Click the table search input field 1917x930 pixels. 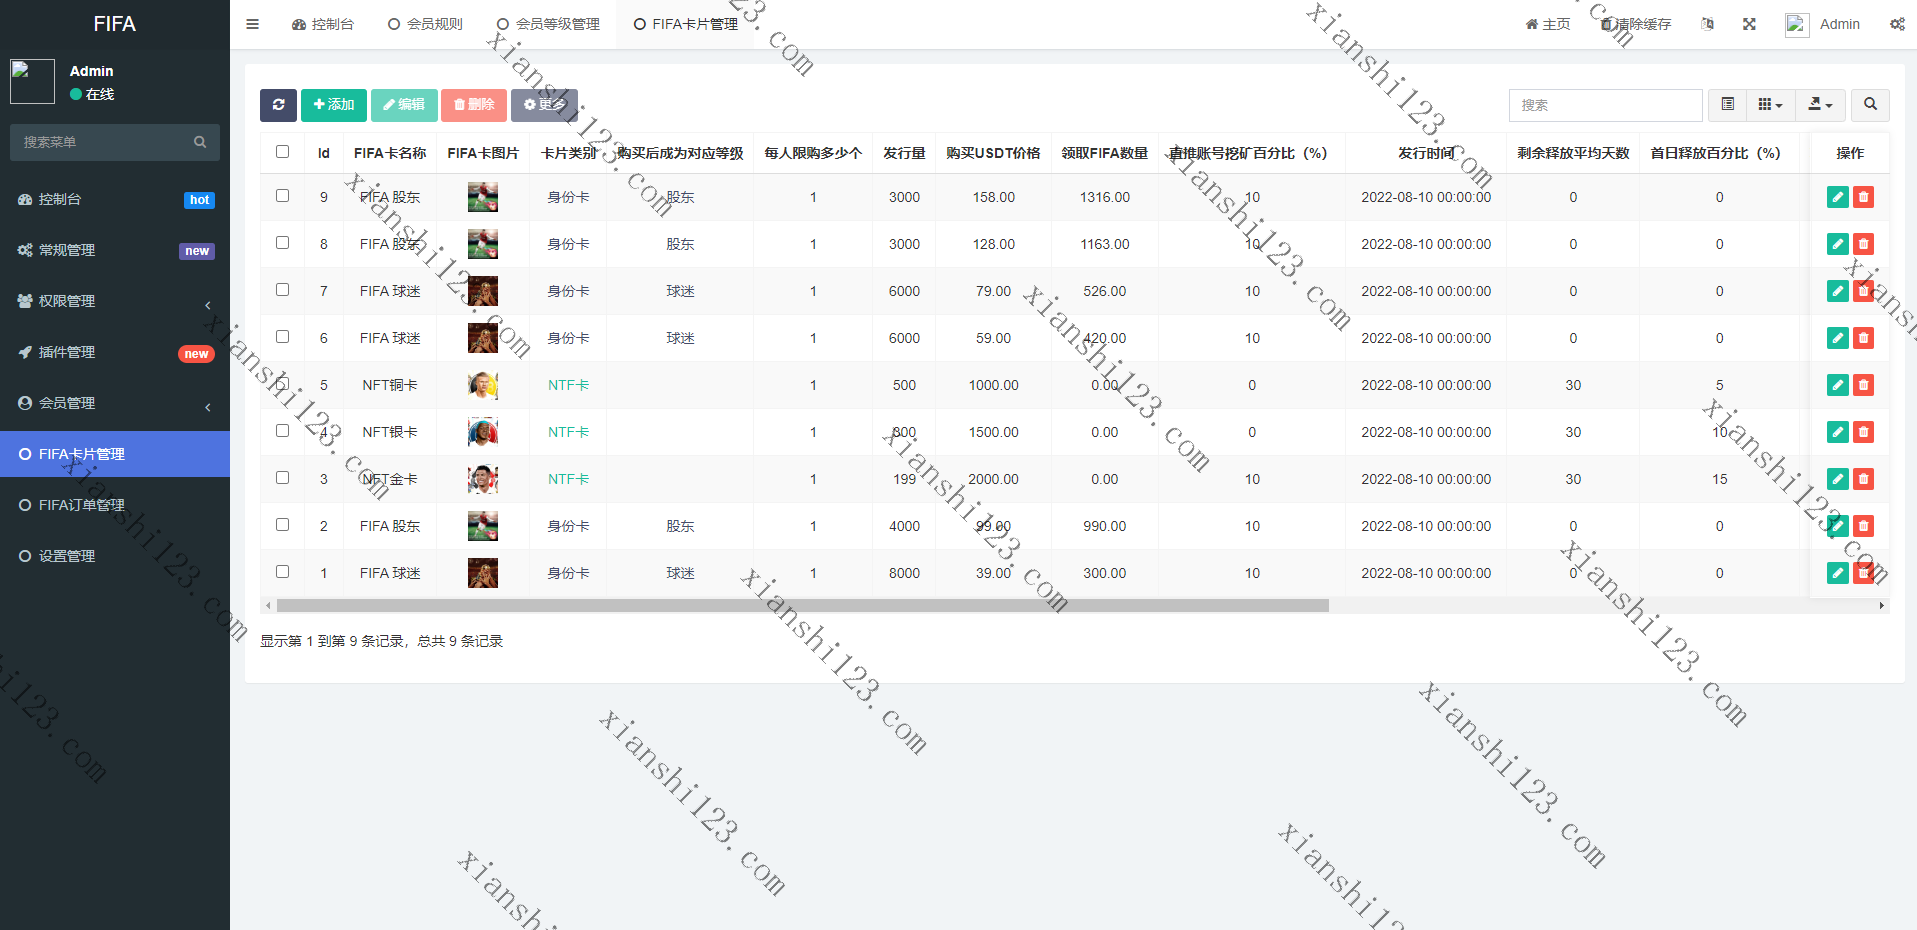pyautogui.click(x=1605, y=105)
